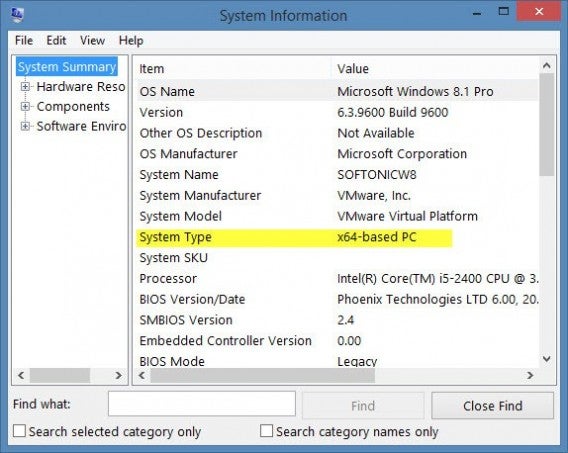Enable Search selected category only checkbox

tap(19, 431)
